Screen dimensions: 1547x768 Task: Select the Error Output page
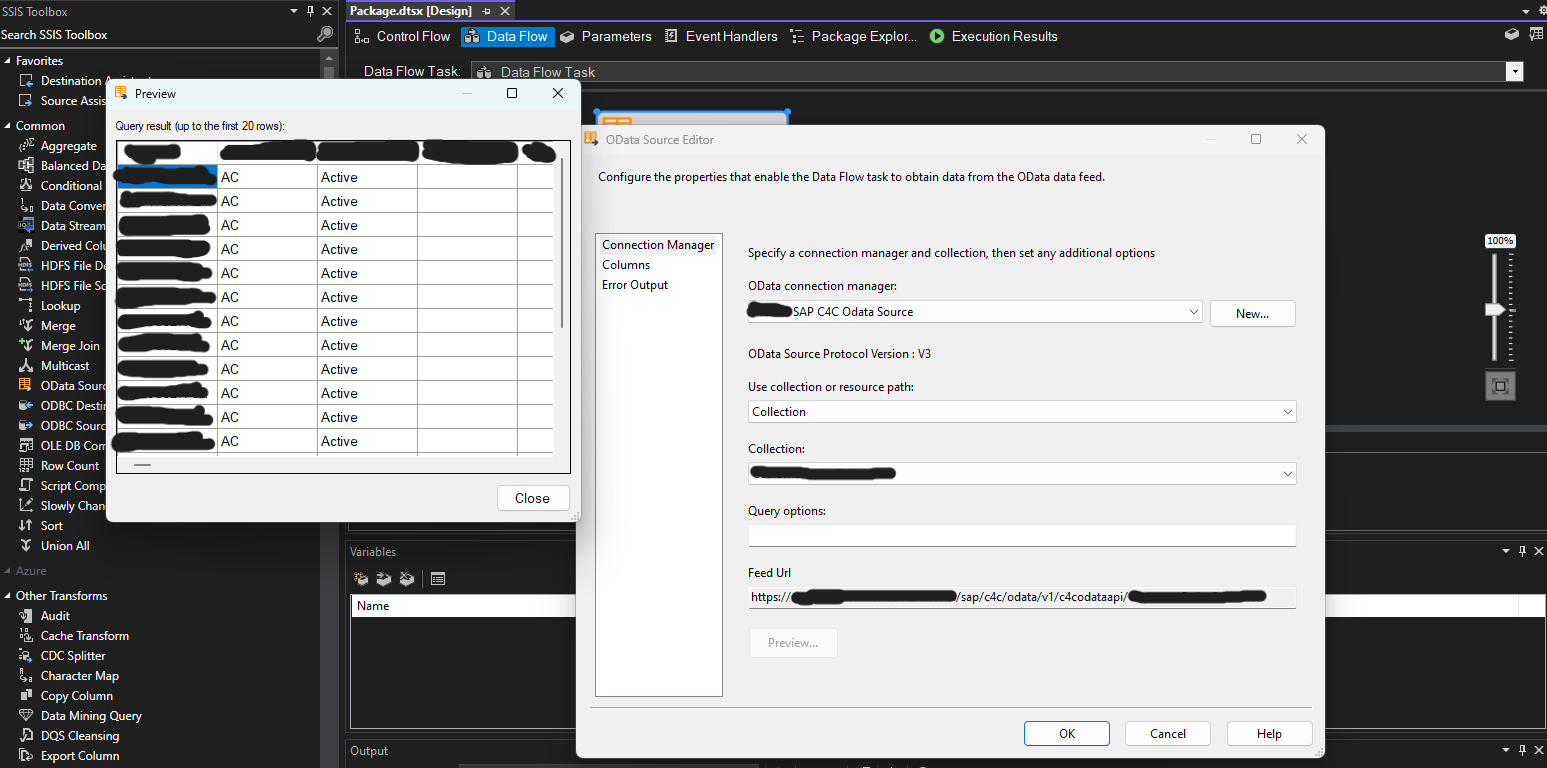[x=635, y=285]
